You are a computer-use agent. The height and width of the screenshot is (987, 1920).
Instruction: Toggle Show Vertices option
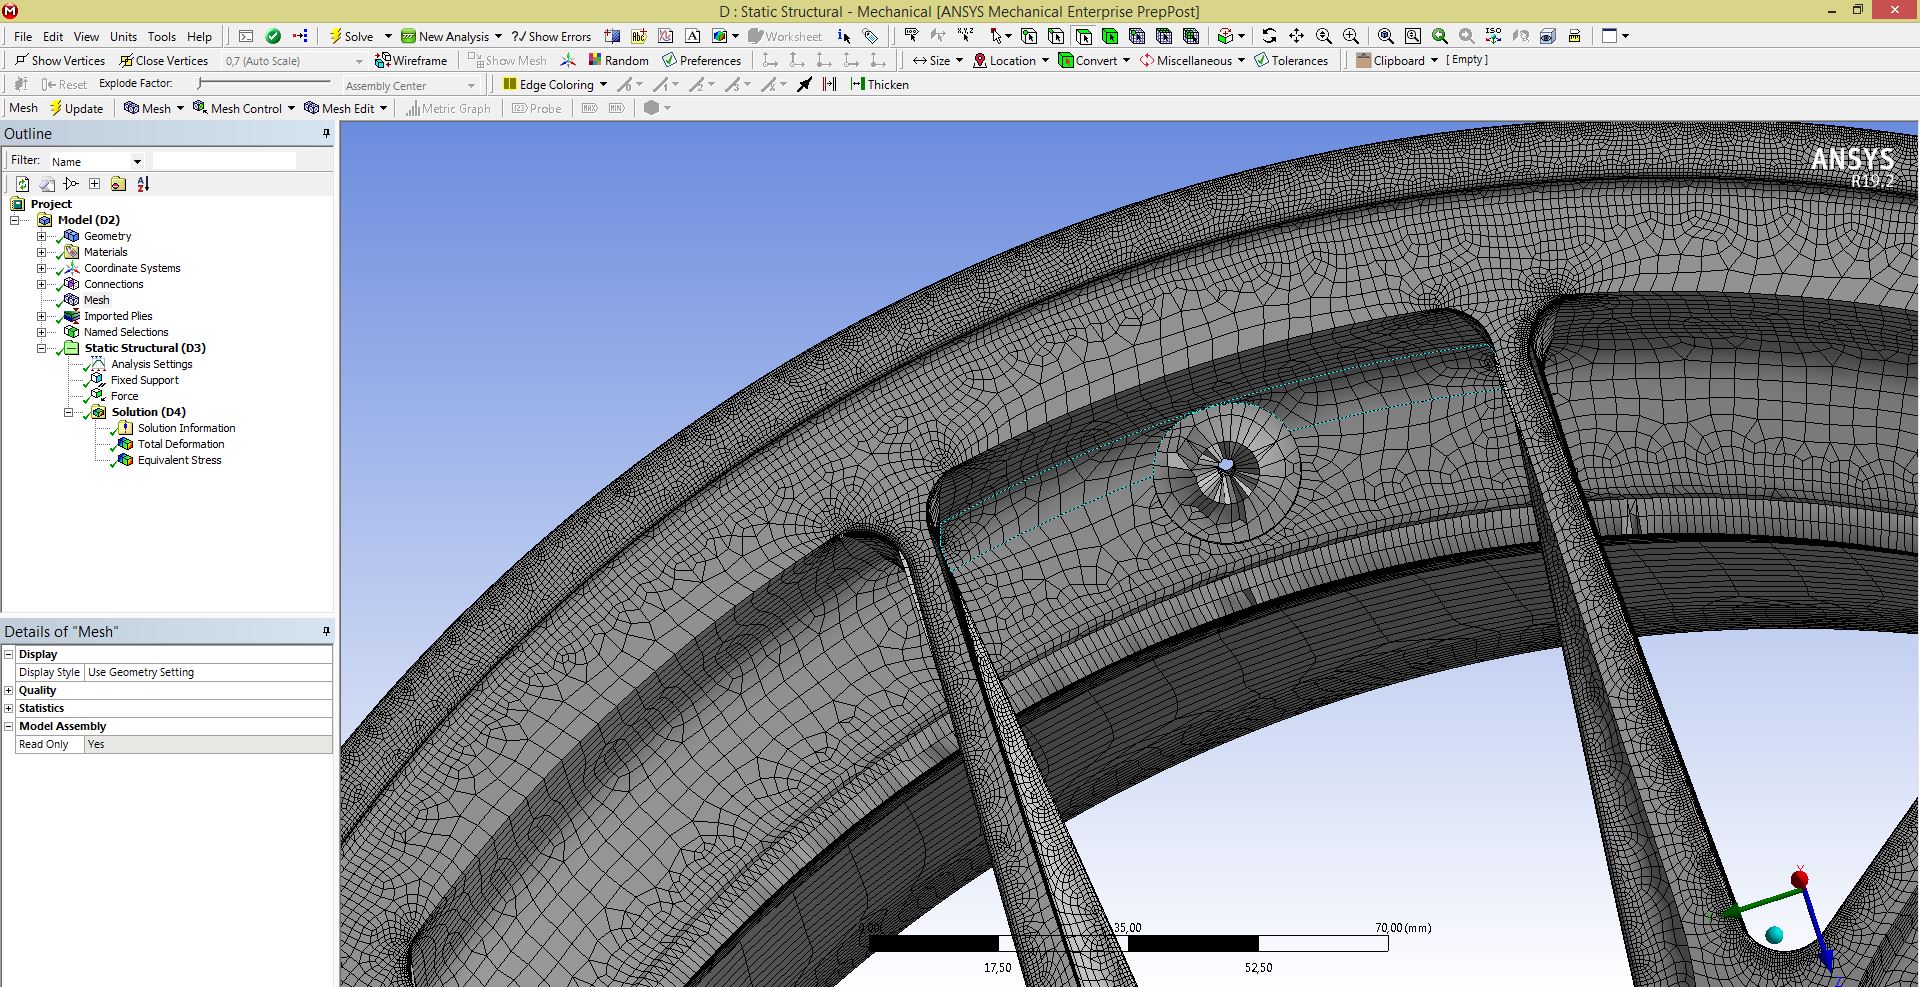[60, 61]
